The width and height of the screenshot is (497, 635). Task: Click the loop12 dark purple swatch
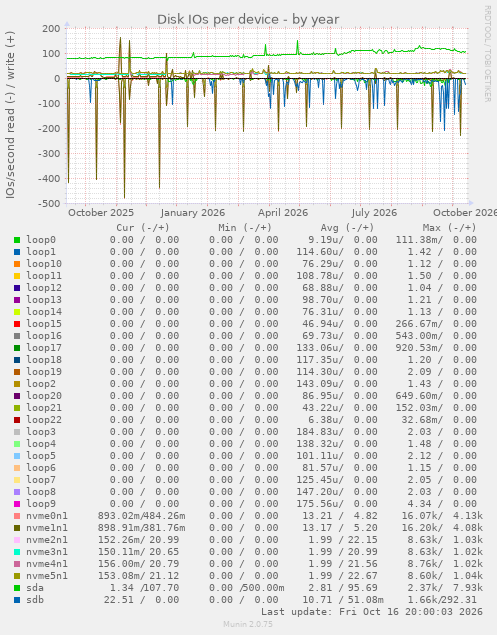tap(17, 288)
